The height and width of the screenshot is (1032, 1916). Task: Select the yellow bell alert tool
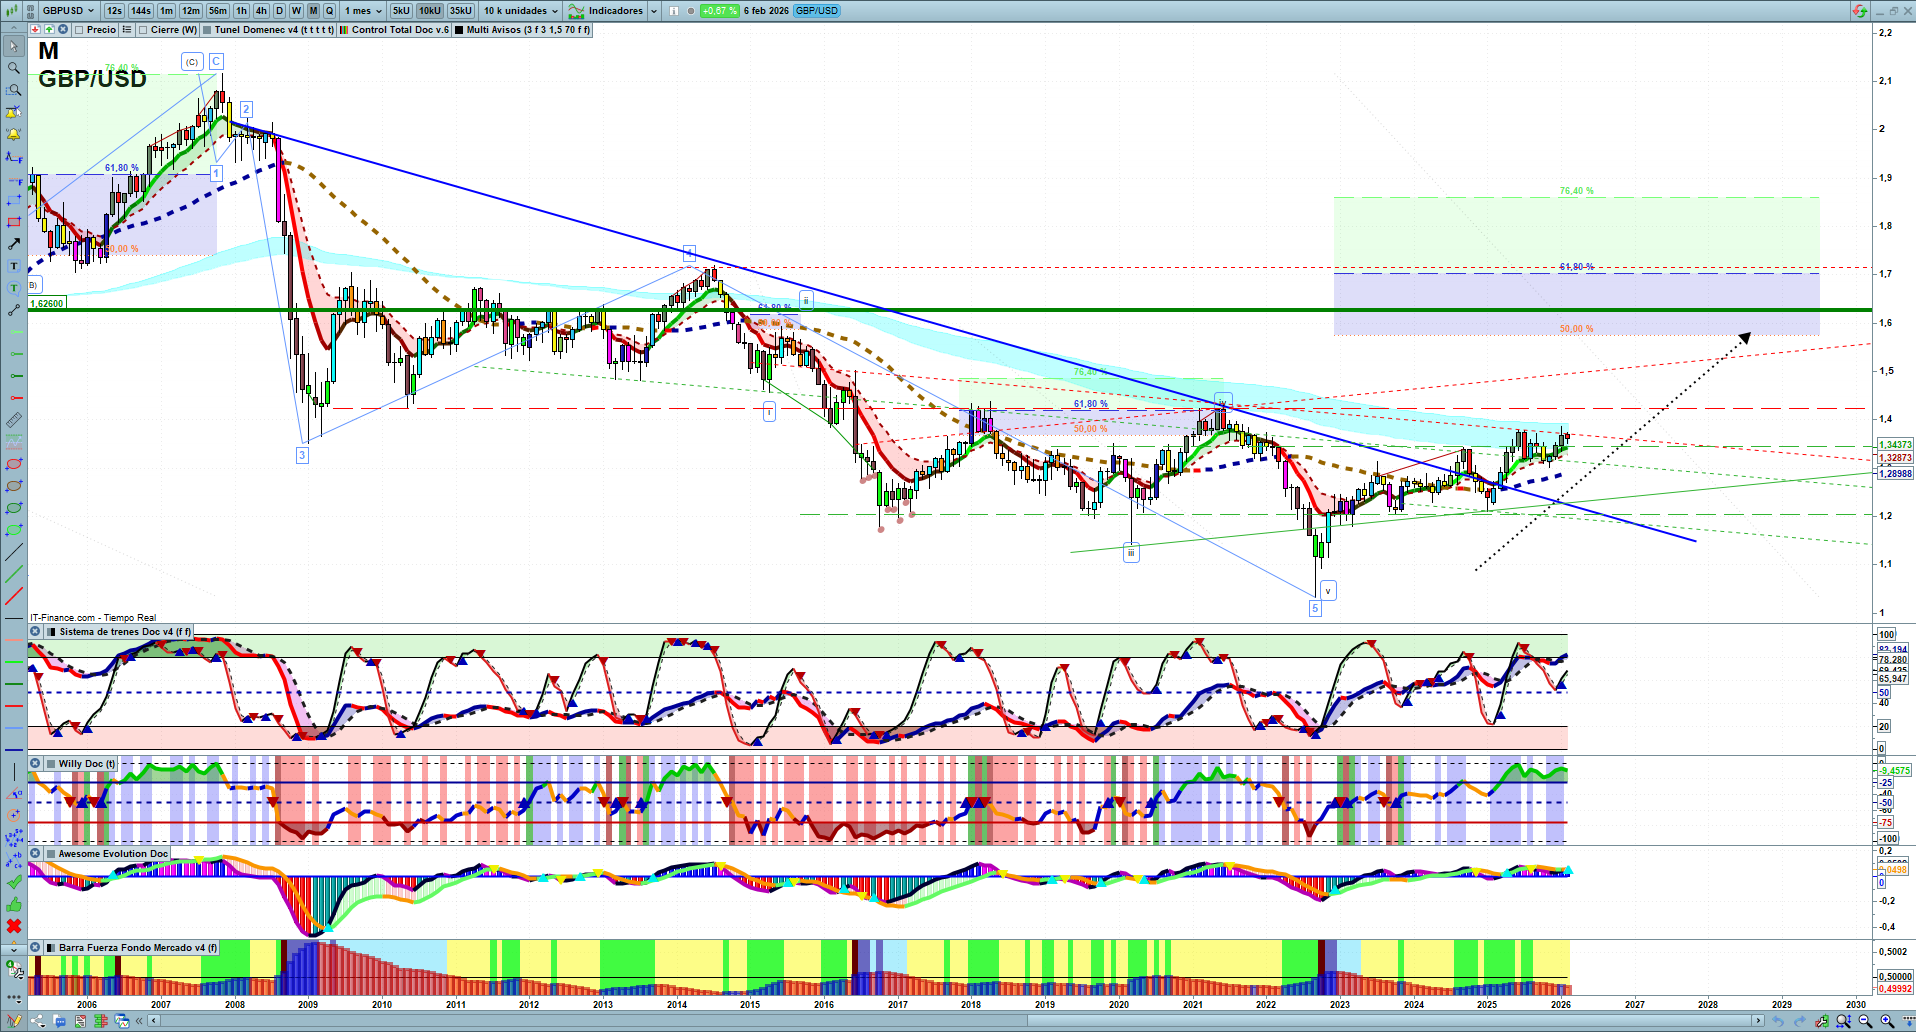tap(14, 134)
